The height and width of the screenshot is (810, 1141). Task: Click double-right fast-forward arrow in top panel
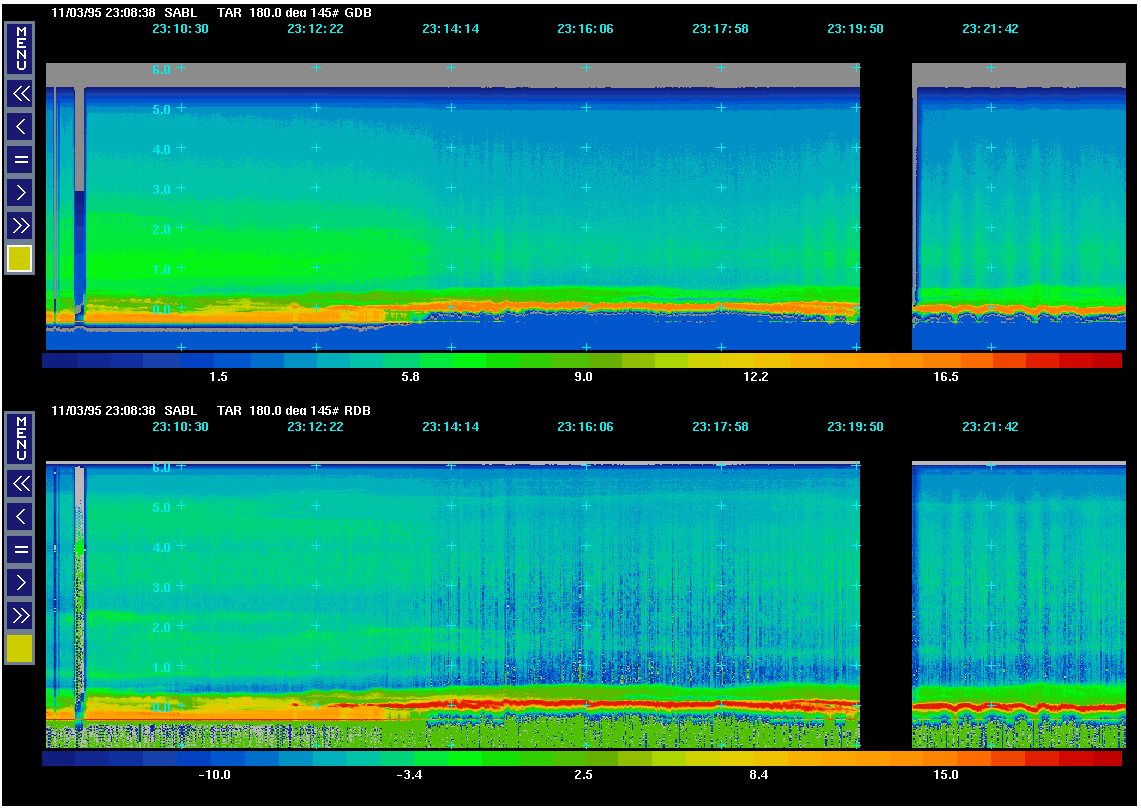[20, 224]
